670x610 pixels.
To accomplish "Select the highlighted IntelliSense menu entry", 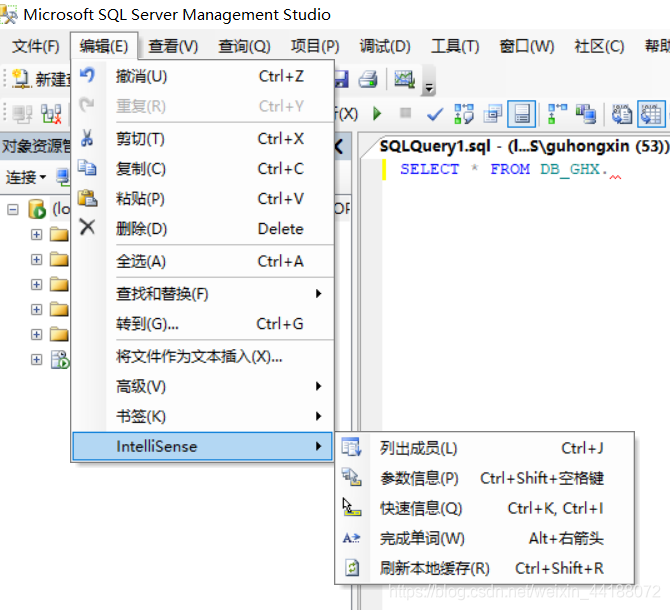I will [203, 446].
